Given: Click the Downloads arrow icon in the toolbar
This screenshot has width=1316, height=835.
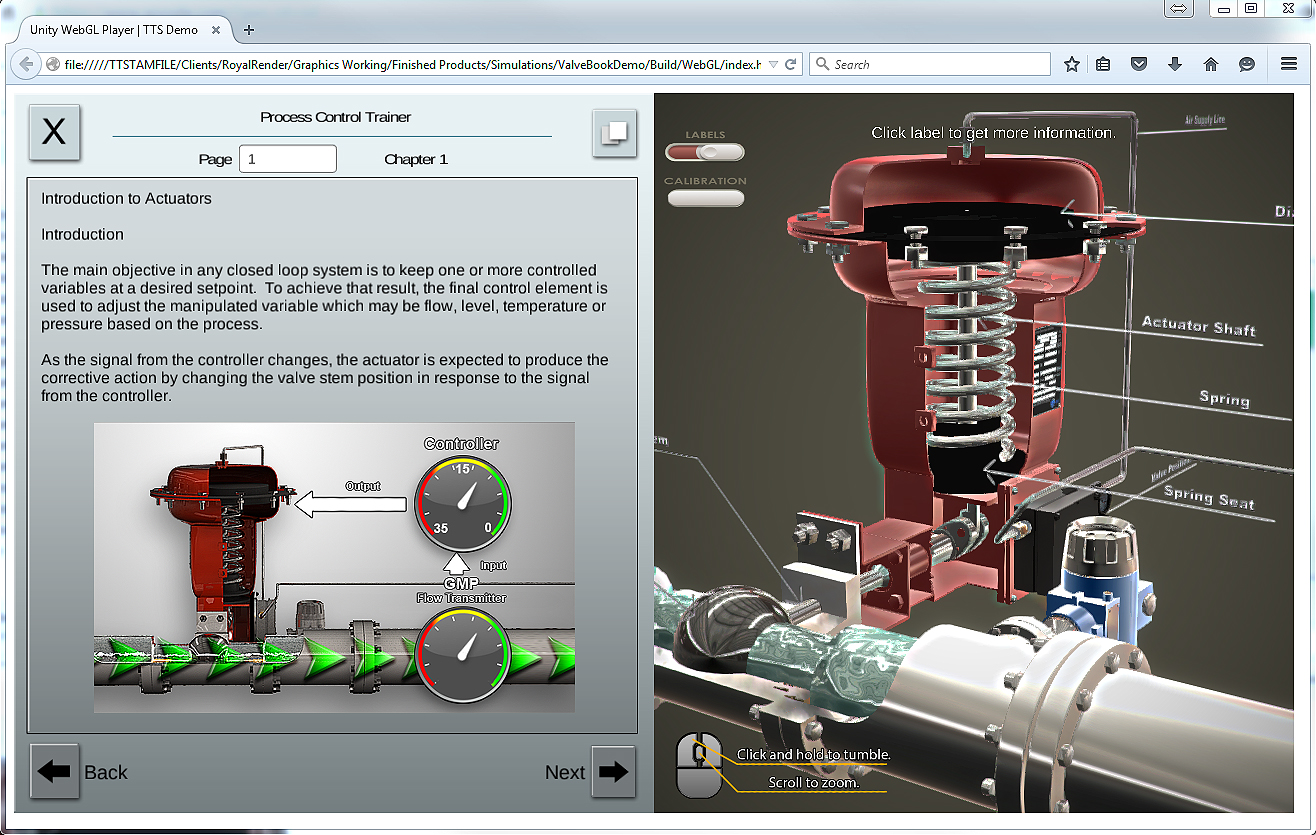Looking at the screenshot, I should (x=1175, y=63).
